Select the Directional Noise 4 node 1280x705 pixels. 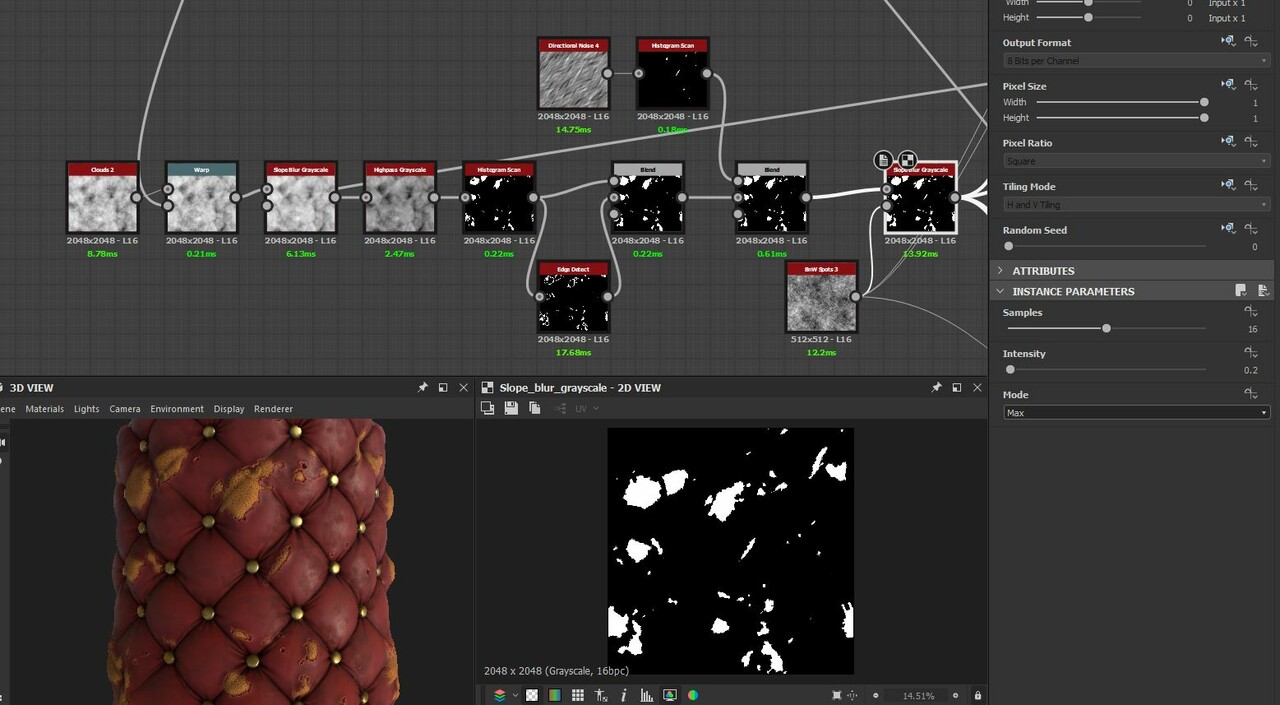tap(574, 74)
